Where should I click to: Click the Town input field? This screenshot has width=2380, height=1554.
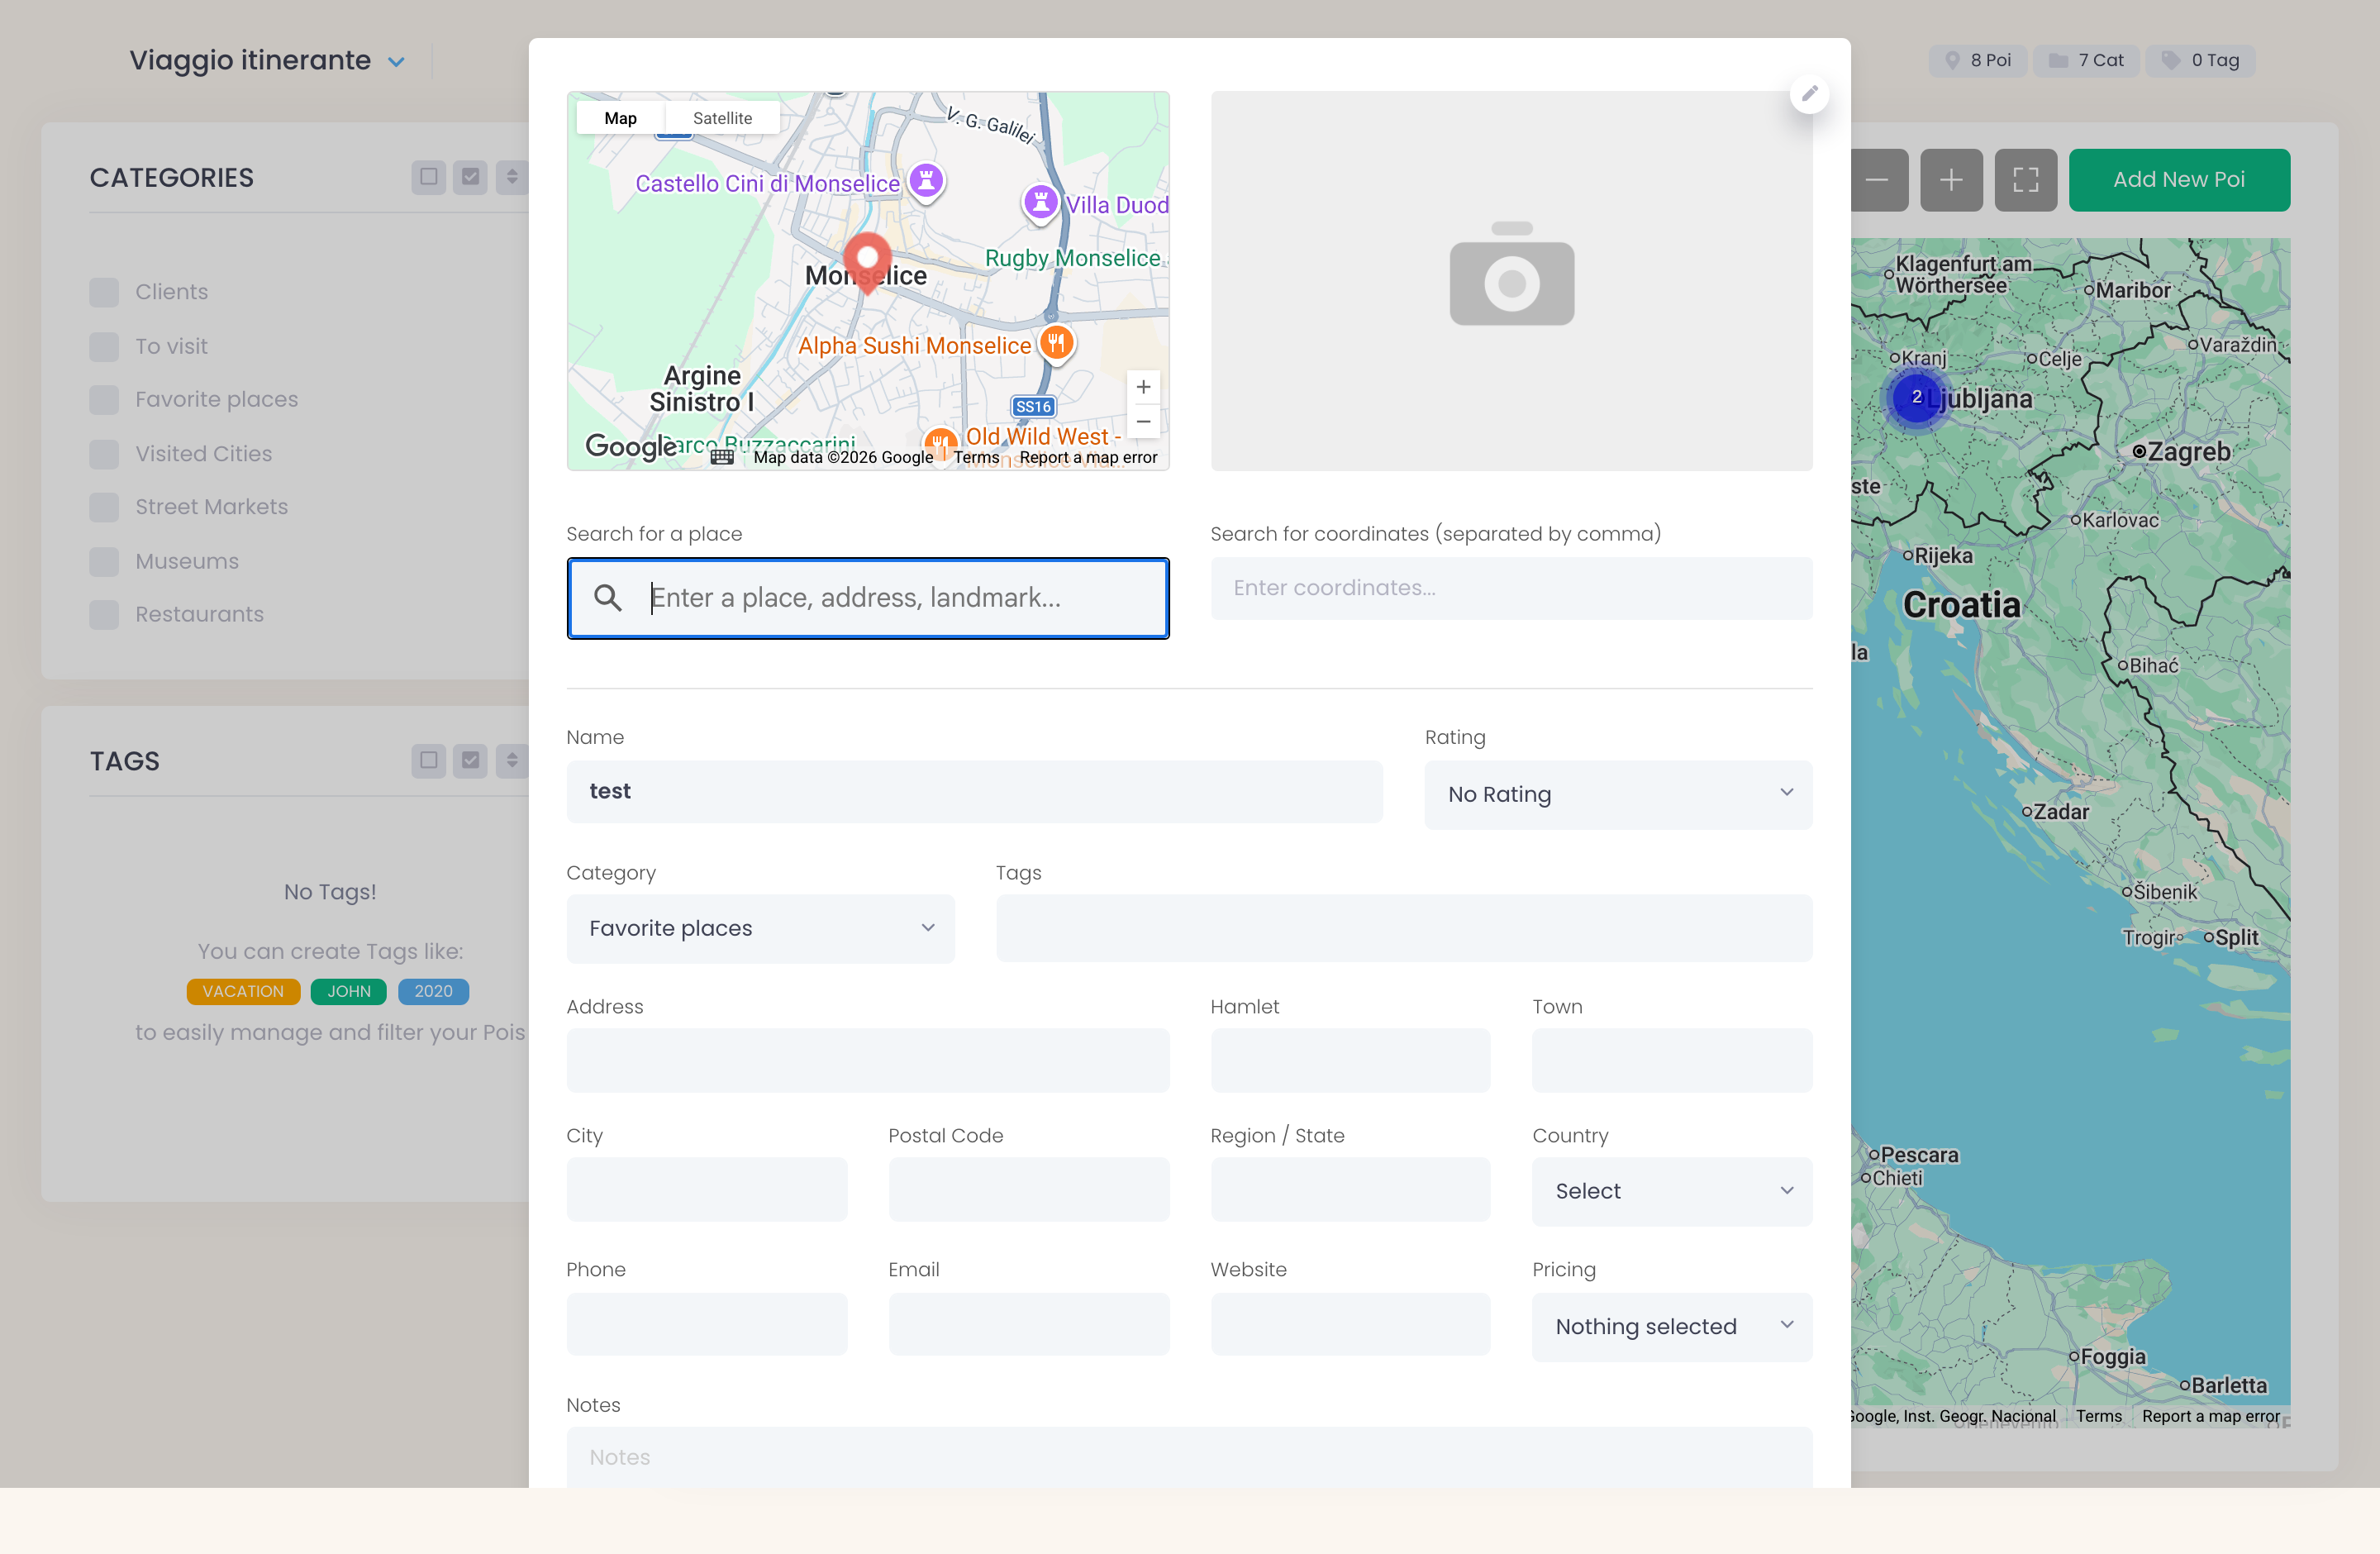pyautogui.click(x=1672, y=1060)
